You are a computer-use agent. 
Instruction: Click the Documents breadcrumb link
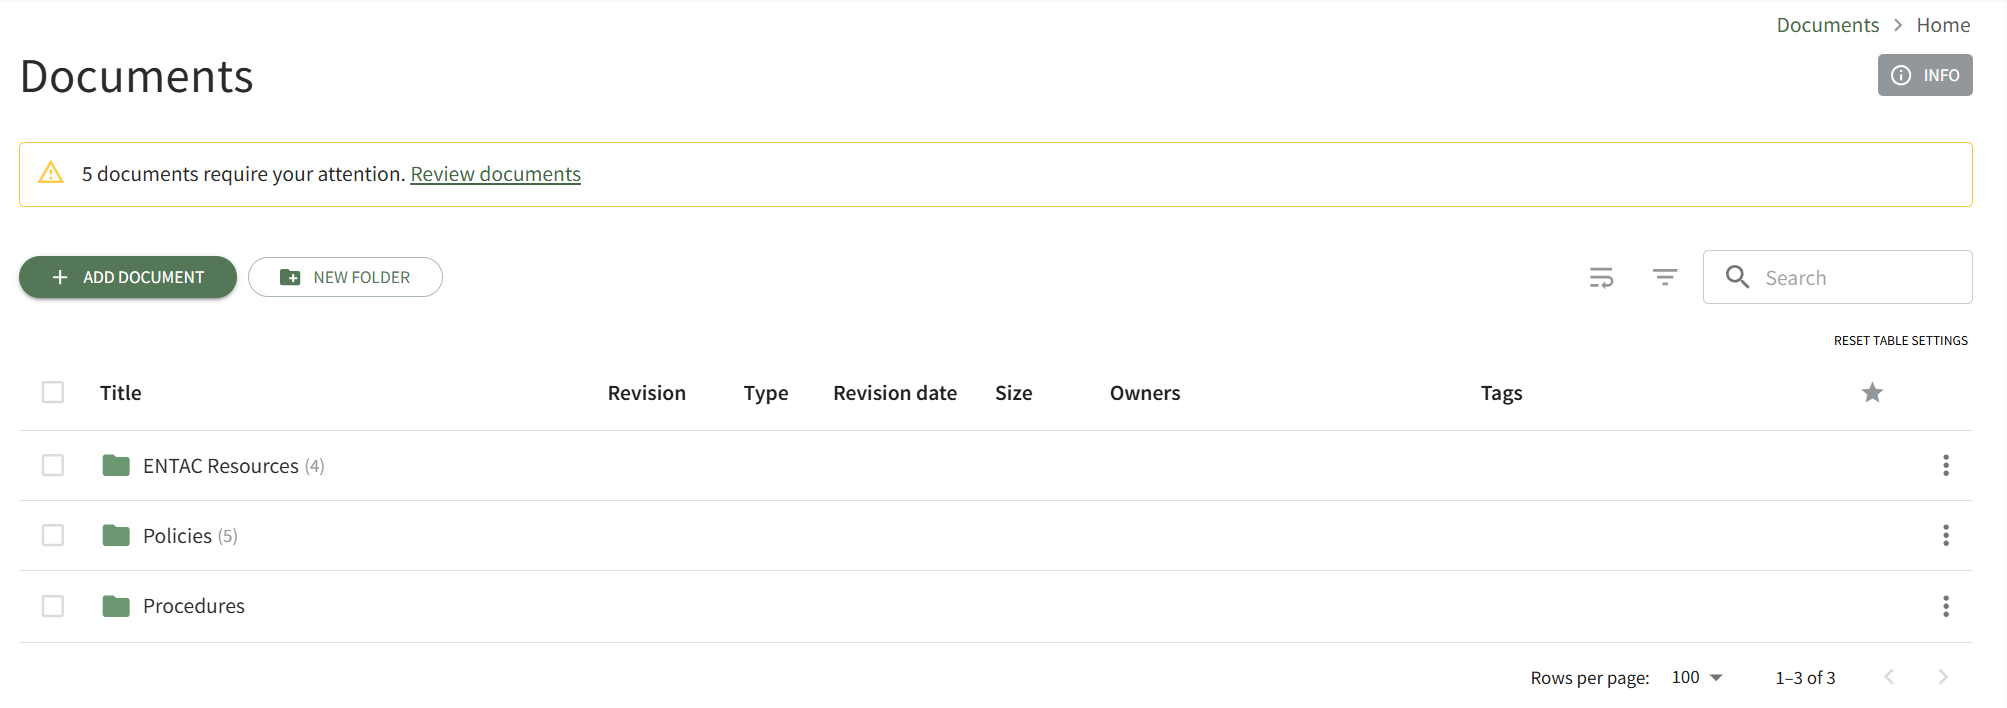[1827, 25]
